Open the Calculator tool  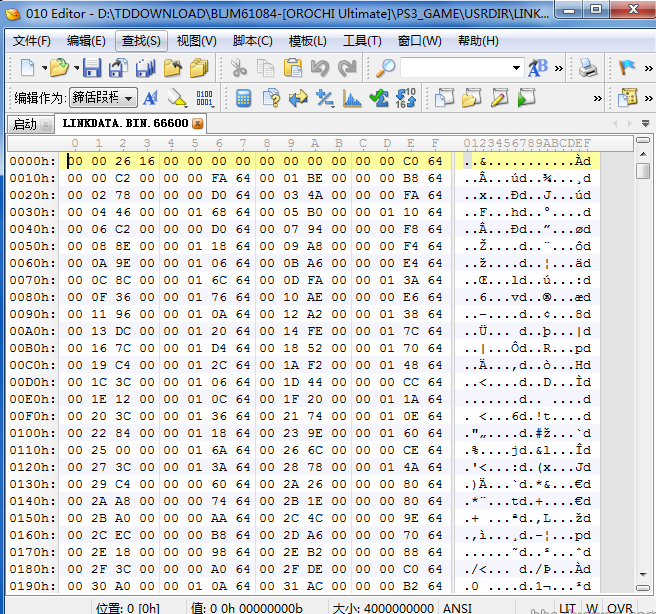[x=243, y=98]
